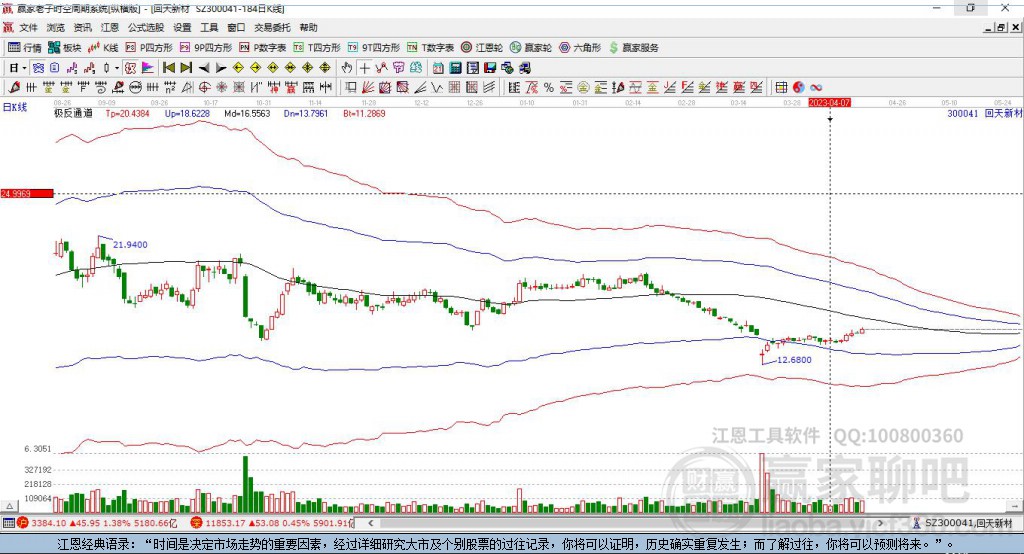
Task: Open the 帮助 menu
Action: [x=308, y=27]
